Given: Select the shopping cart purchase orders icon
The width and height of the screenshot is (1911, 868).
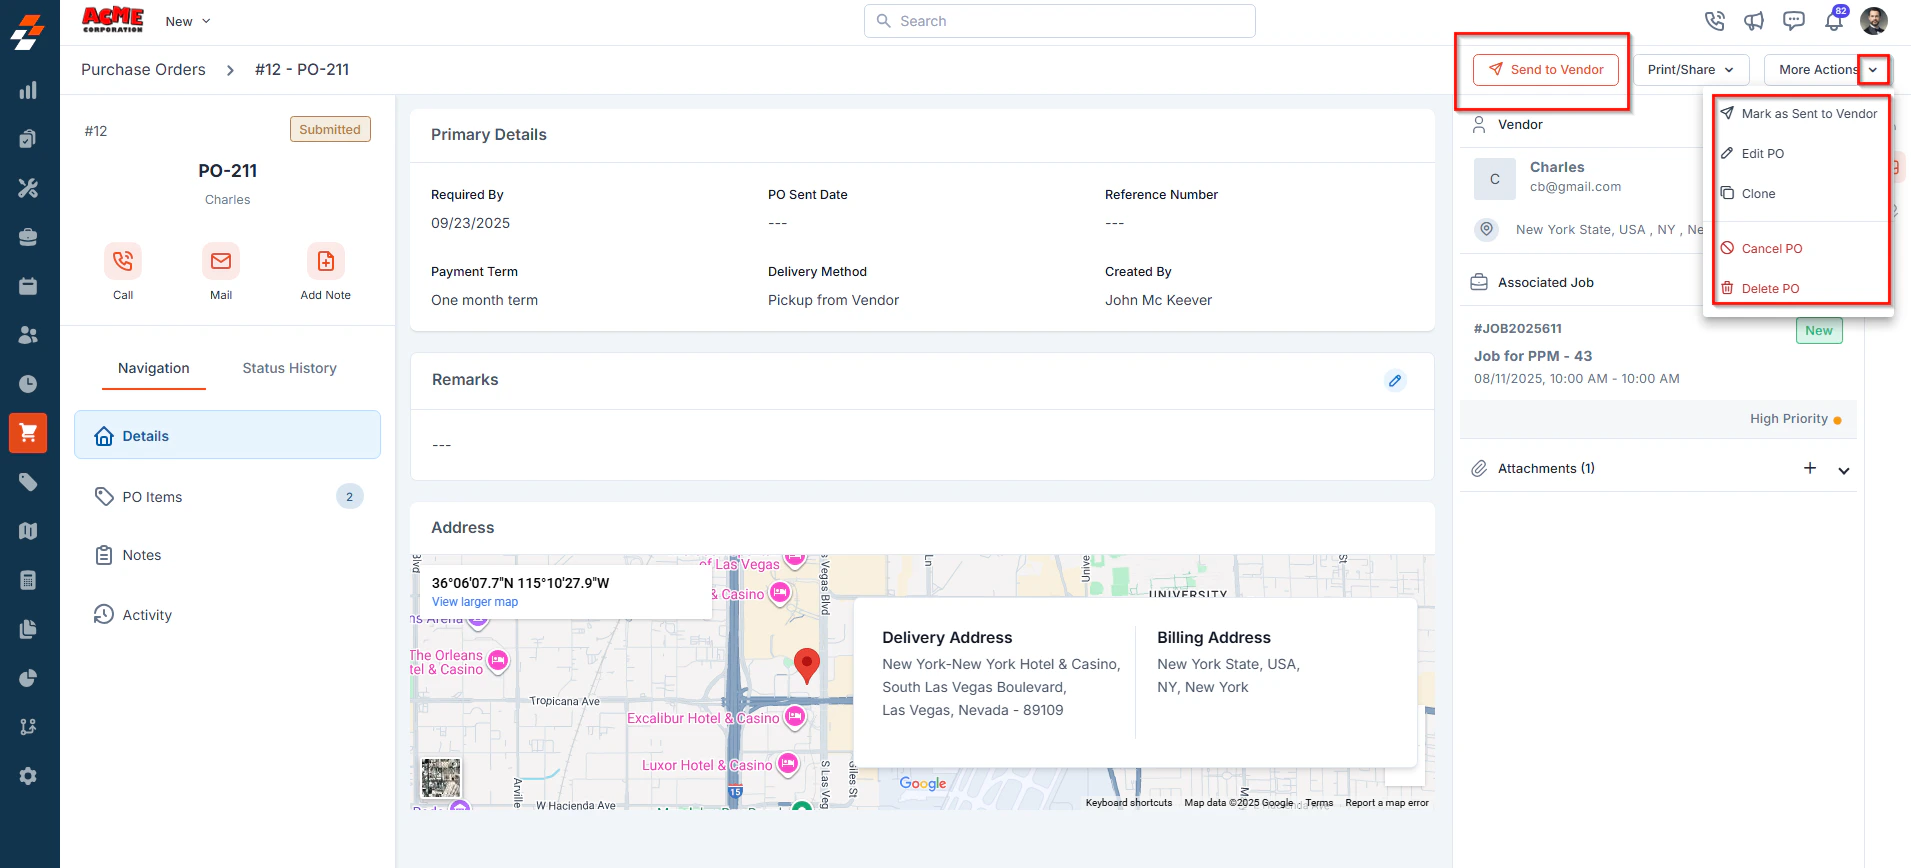Looking at the screenshot, I should pyautogui.click(x=28, y=433).
